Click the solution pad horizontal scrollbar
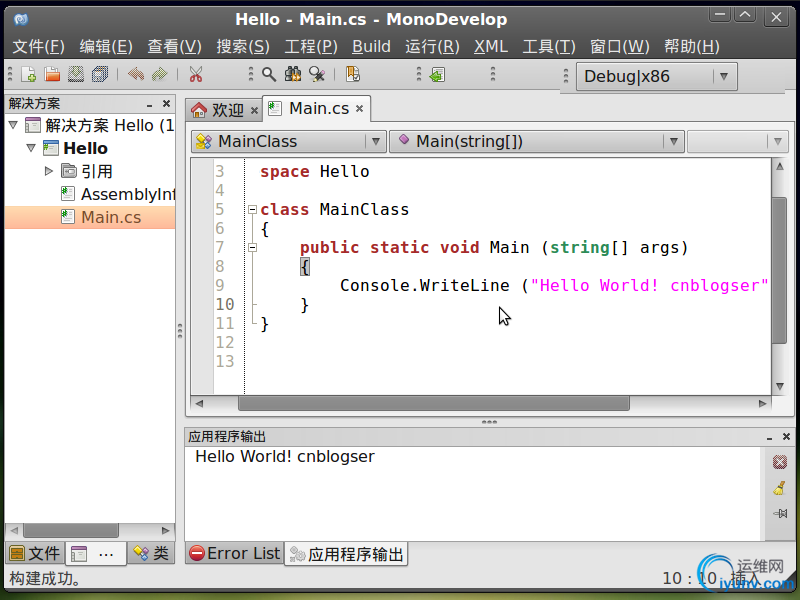Screen dimensions: 800x600 [71, 531]
